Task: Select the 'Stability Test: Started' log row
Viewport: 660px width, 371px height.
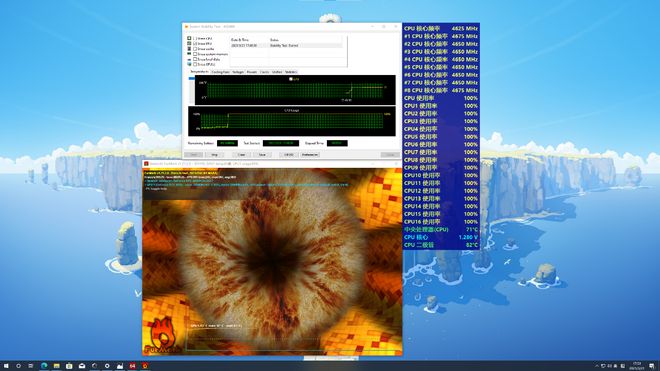Action: pos(286,45)
